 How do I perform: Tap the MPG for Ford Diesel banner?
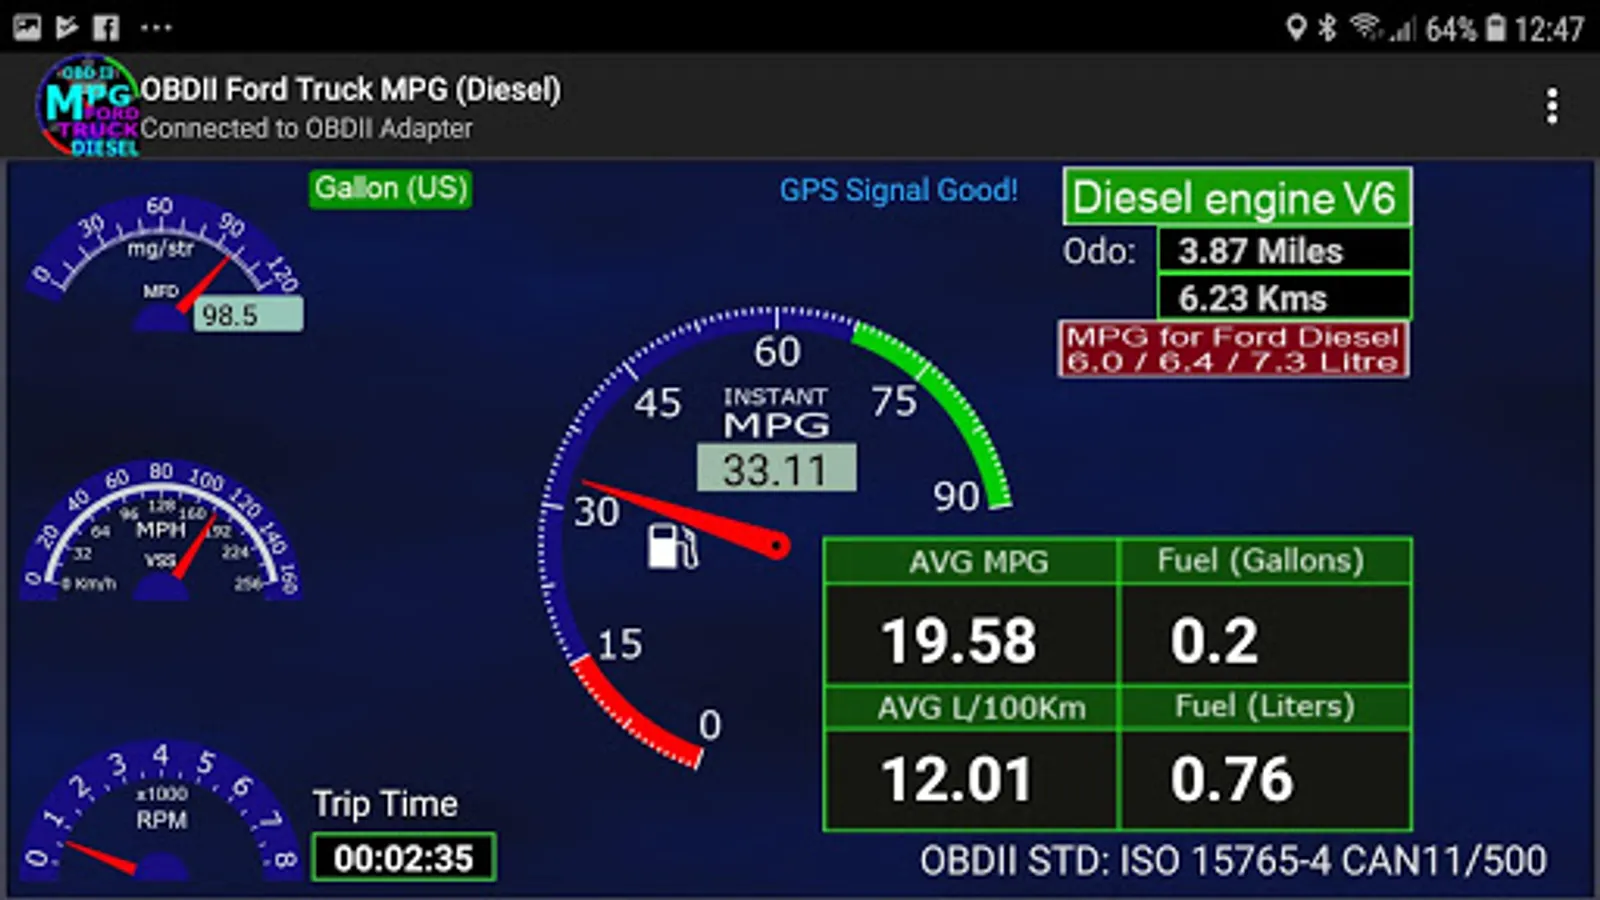(x=1233, y=349)
